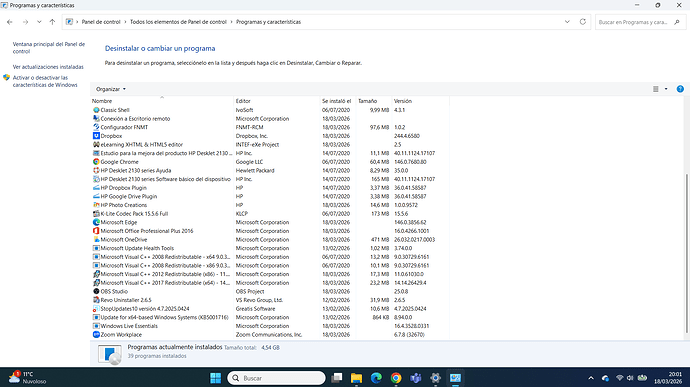Sort by the Tamaño column header
Screen dimensions: 690x387
(x=373, y=101)
